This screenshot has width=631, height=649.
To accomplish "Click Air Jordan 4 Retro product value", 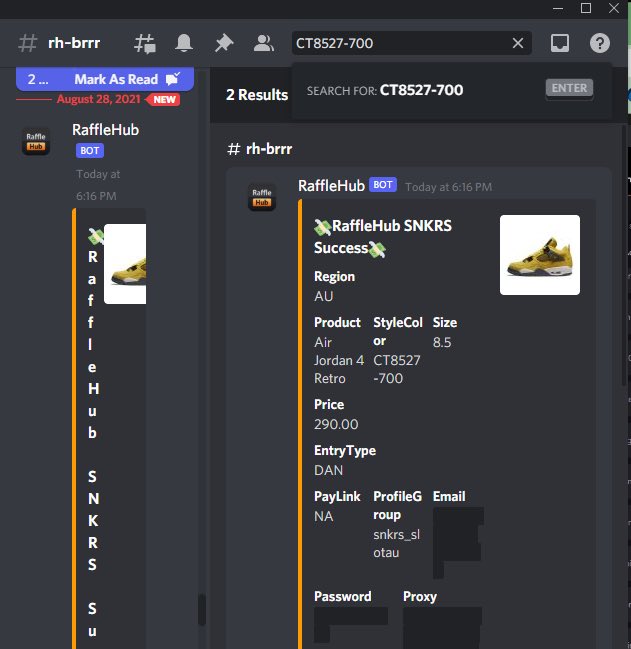I will pos(339,361).
